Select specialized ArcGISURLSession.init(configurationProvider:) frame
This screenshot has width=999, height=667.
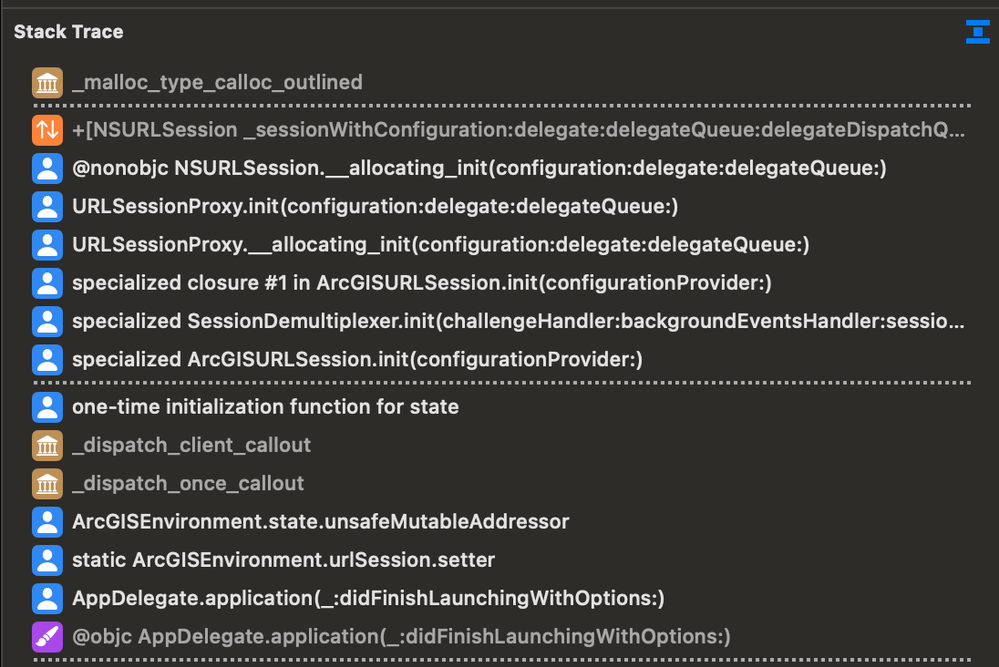(357, 359)
